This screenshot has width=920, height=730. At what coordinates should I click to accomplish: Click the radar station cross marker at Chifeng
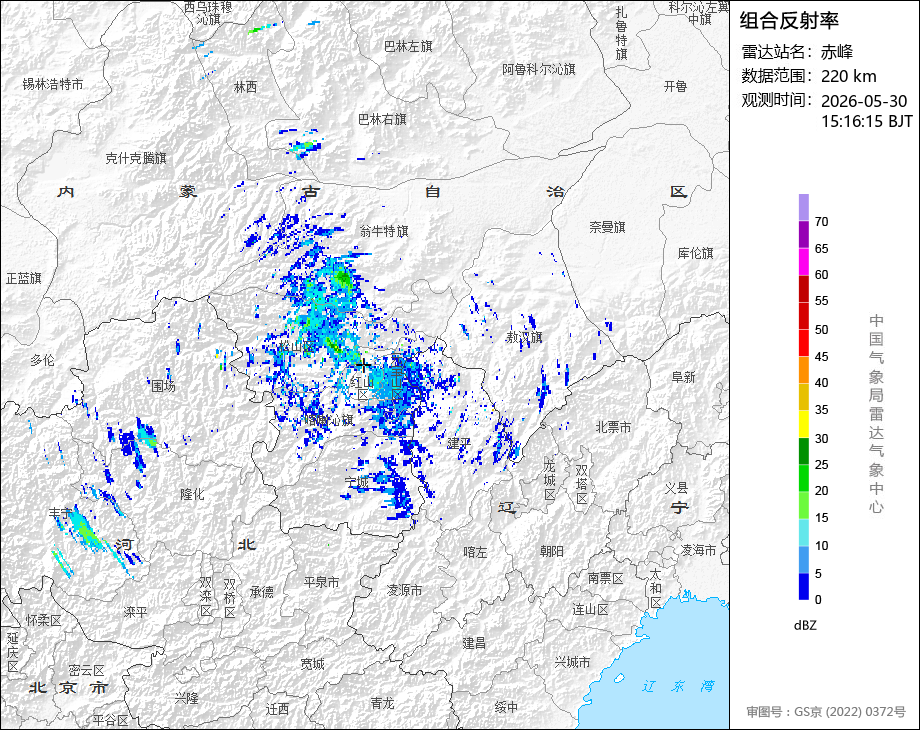pyautogui.click(x=364, y=366)
